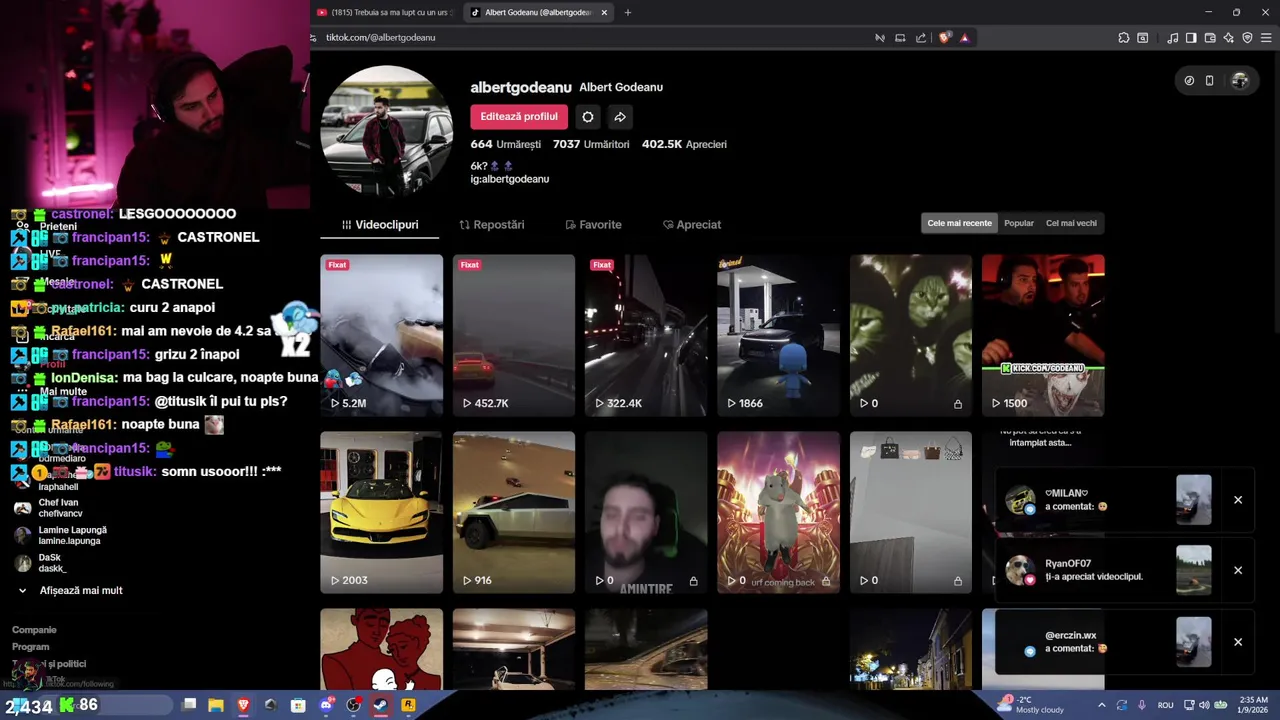Open Microsoft Store from taskbar
This screenshot has width=1280, height=720.
pyautogui.click(x=298, y=705)
